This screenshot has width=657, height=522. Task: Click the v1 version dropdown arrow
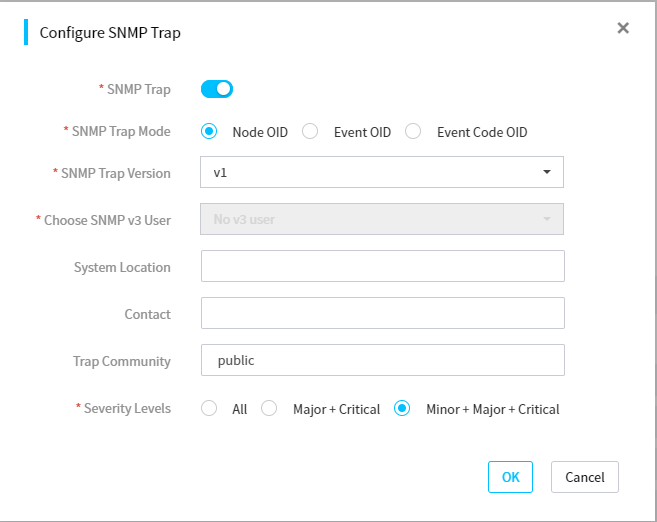coord(546,172)
